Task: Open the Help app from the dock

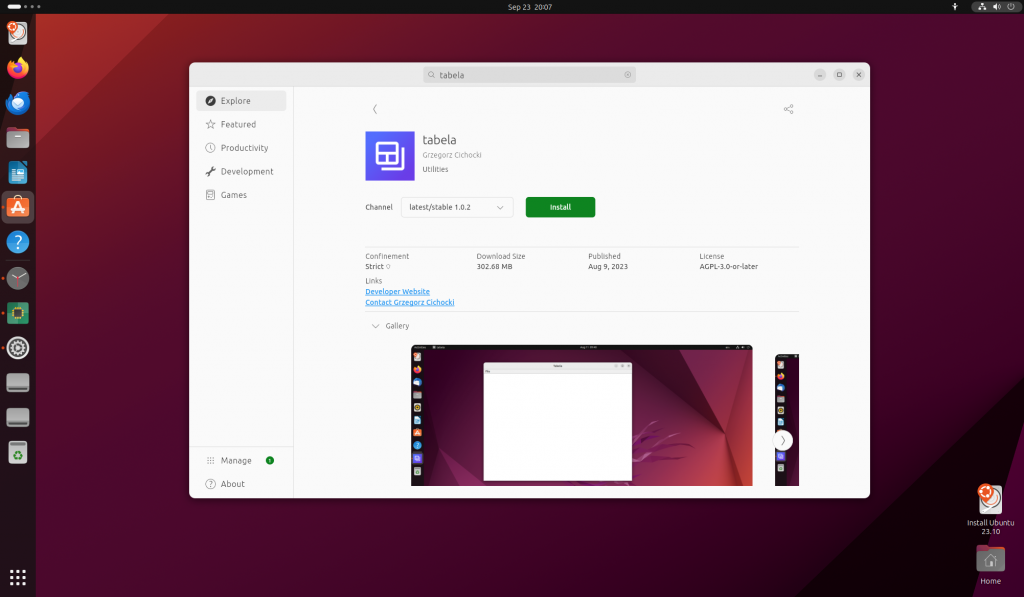Action: click(x=17, y=242)
